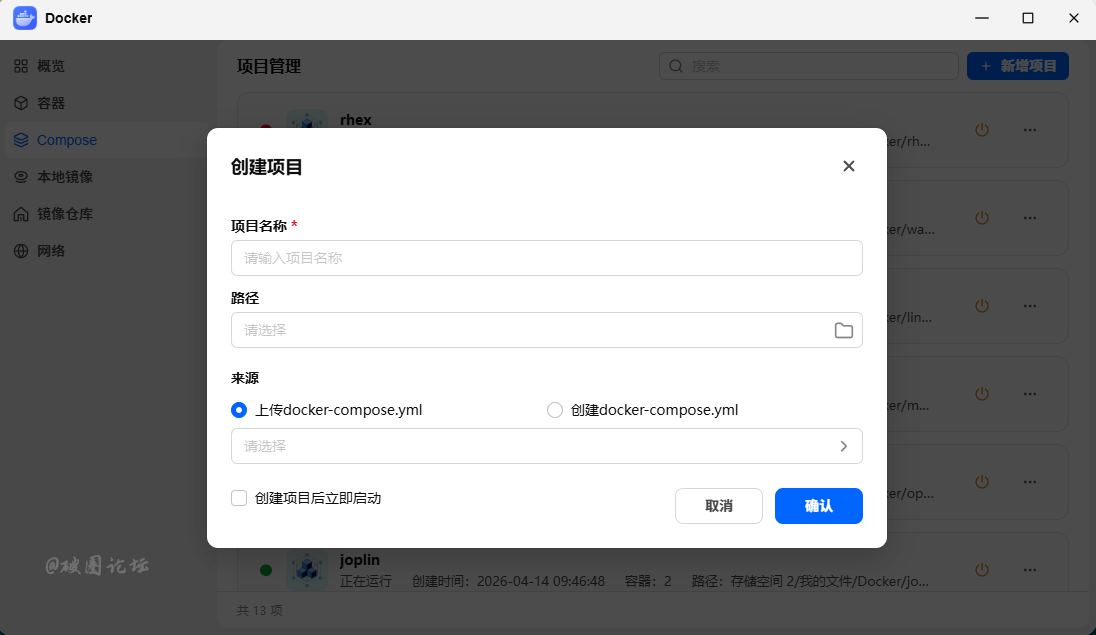
Task: Click the joplin project name
Action: [360, 559]
